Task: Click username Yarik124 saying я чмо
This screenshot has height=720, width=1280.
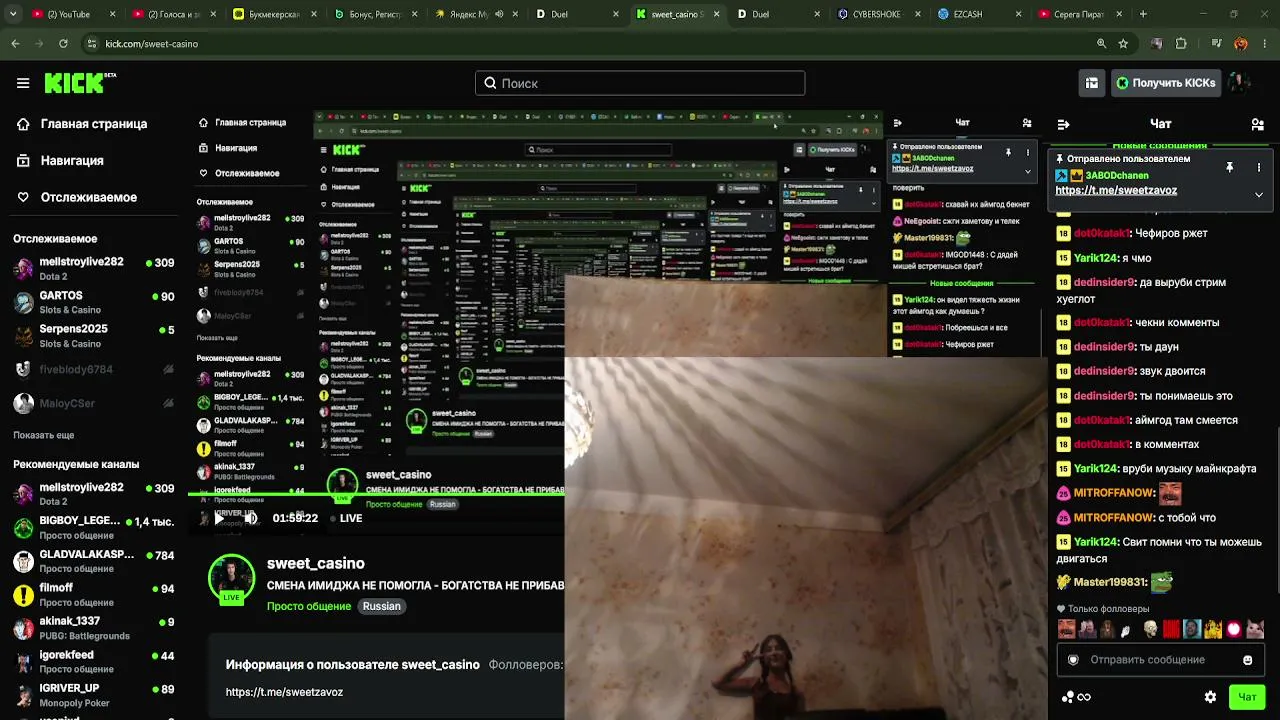Action: [x=1095, y=258]
